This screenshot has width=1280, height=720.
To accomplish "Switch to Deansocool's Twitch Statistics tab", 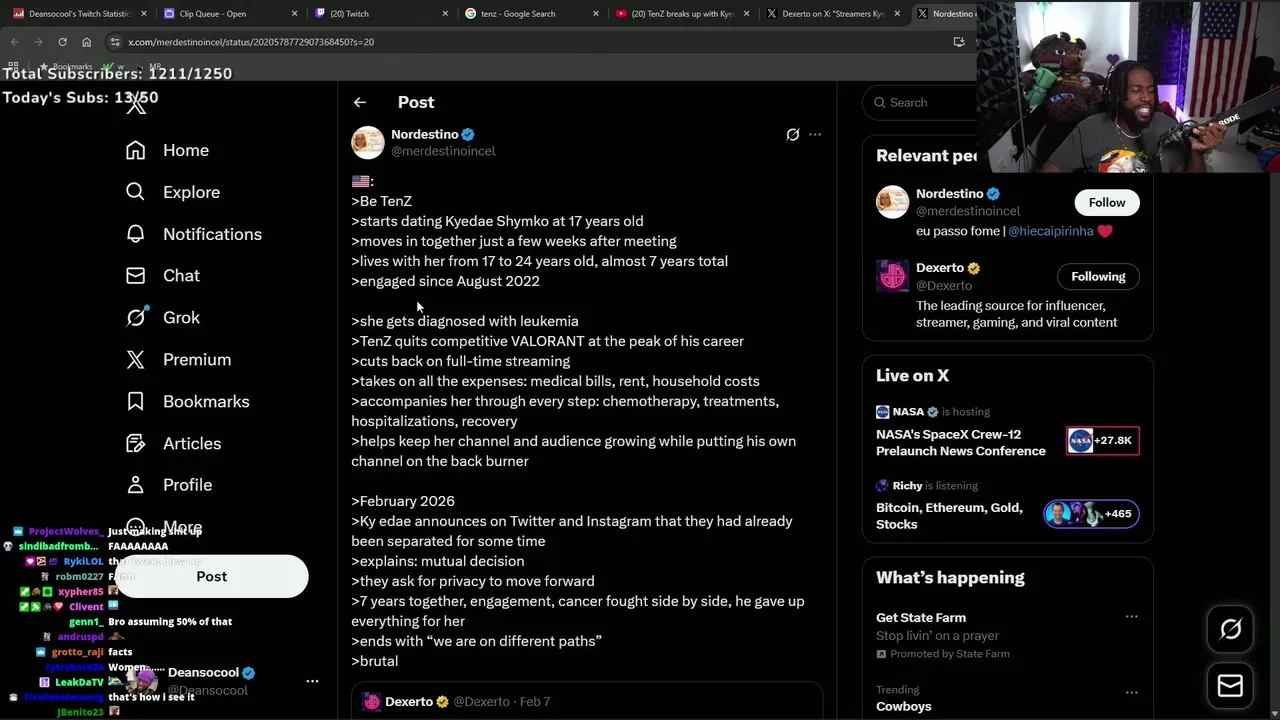I will 80,14.
